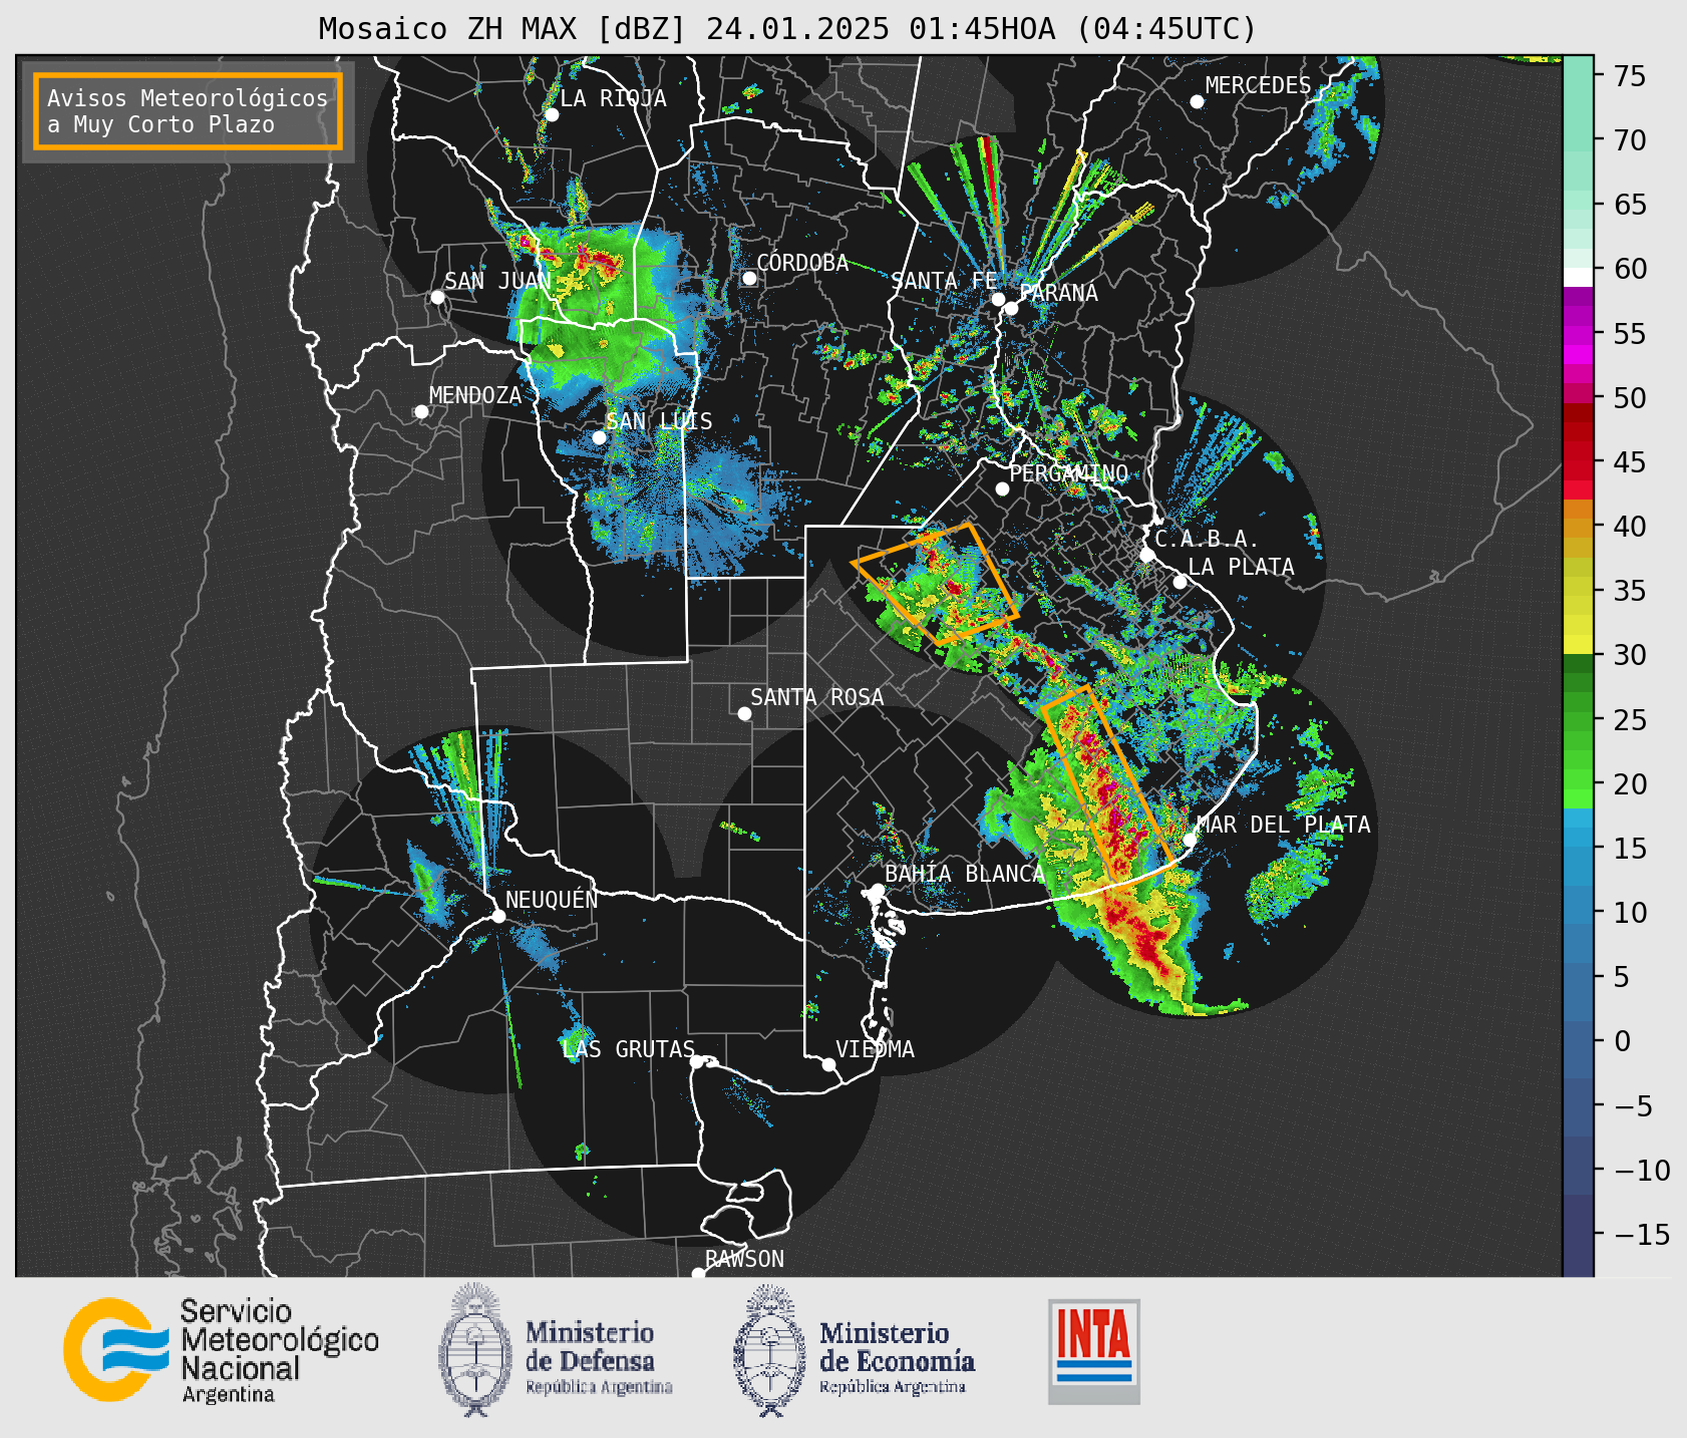The height and width of the screenshot is (1438, 1687).
Task: Click the RAWSON city label
Action: 745,1259
